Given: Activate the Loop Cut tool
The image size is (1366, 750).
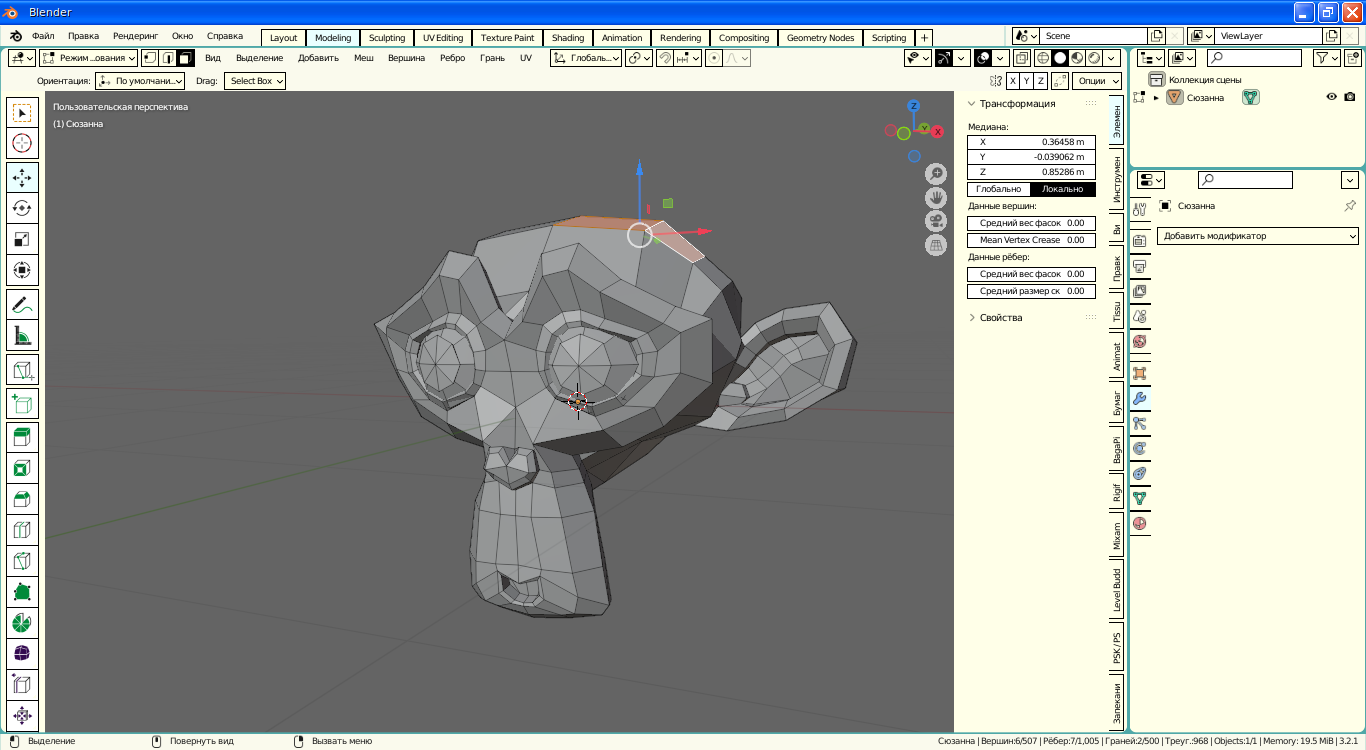Looking at the screenshot, I should (22, 530).
